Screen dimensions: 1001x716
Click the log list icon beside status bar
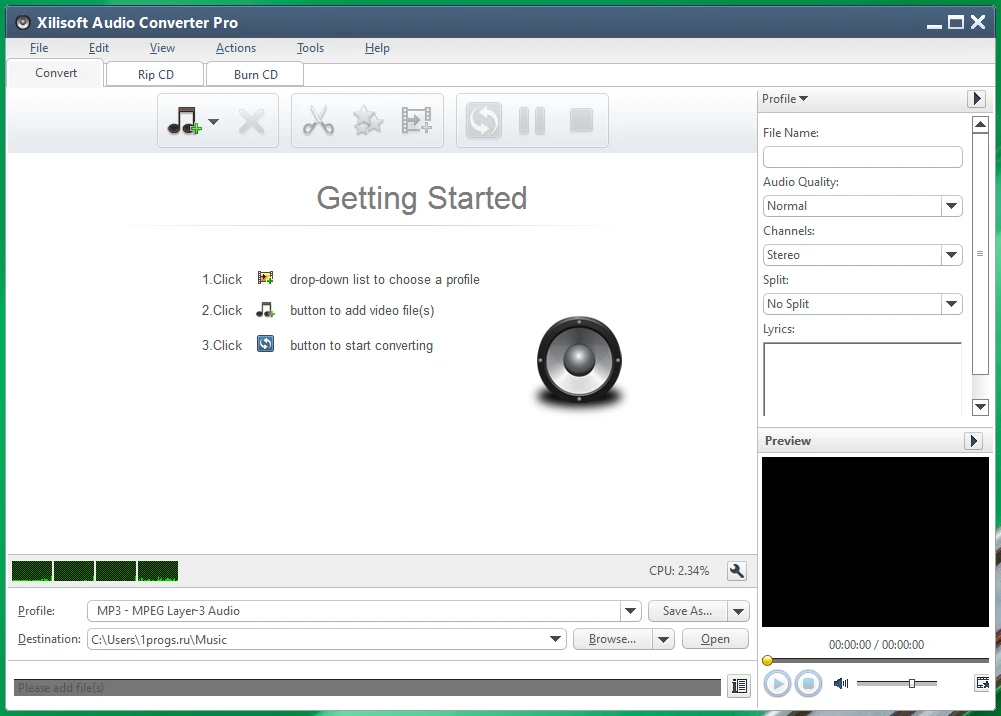point(739,686)
